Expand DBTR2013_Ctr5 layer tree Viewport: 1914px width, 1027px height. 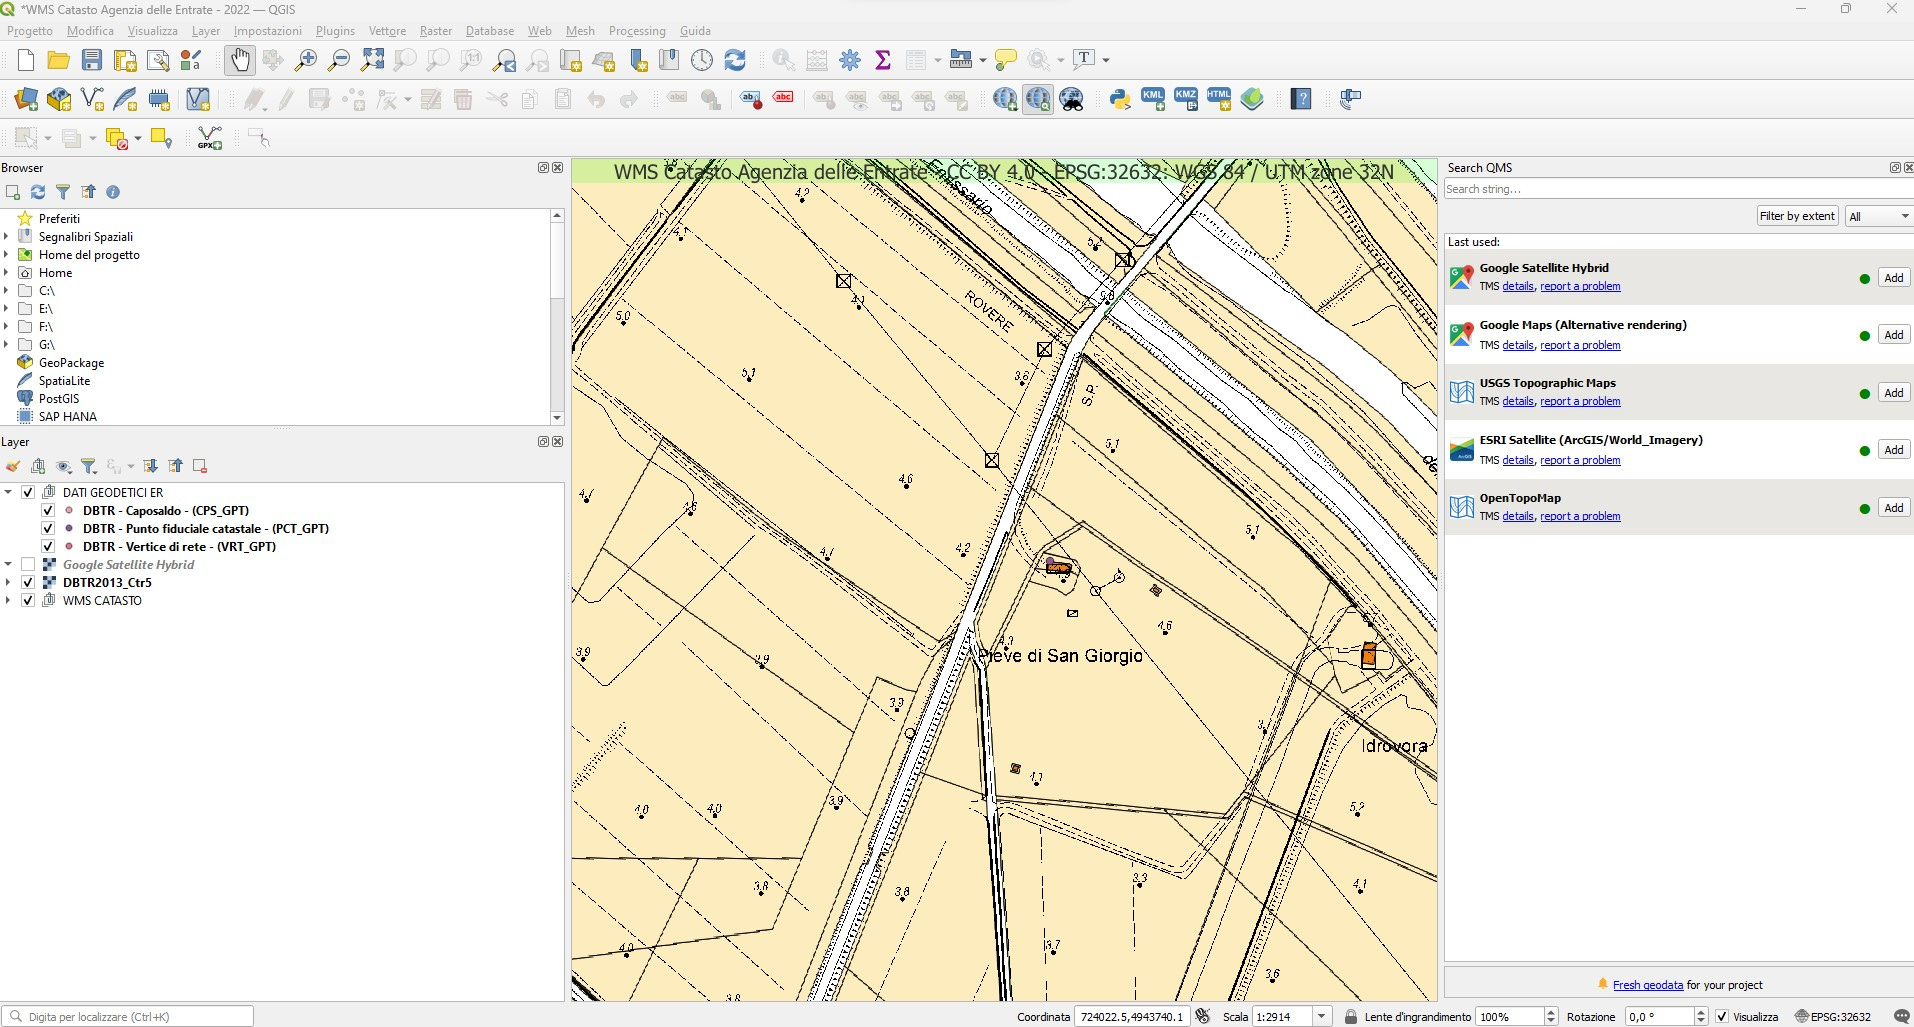[x=8, y=582]
